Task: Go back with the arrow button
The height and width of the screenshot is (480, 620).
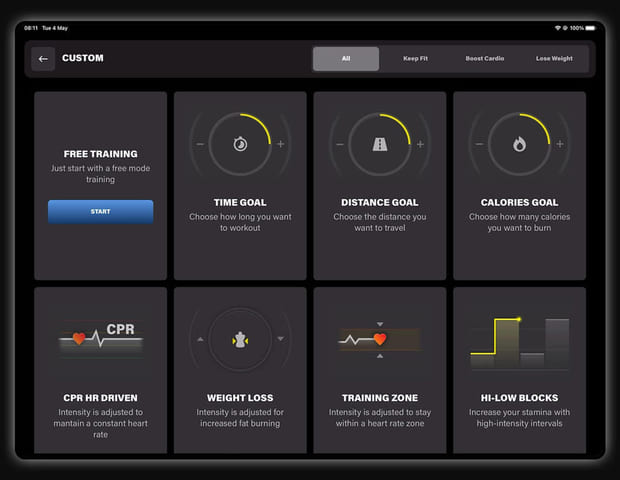Action: point(43,59)
